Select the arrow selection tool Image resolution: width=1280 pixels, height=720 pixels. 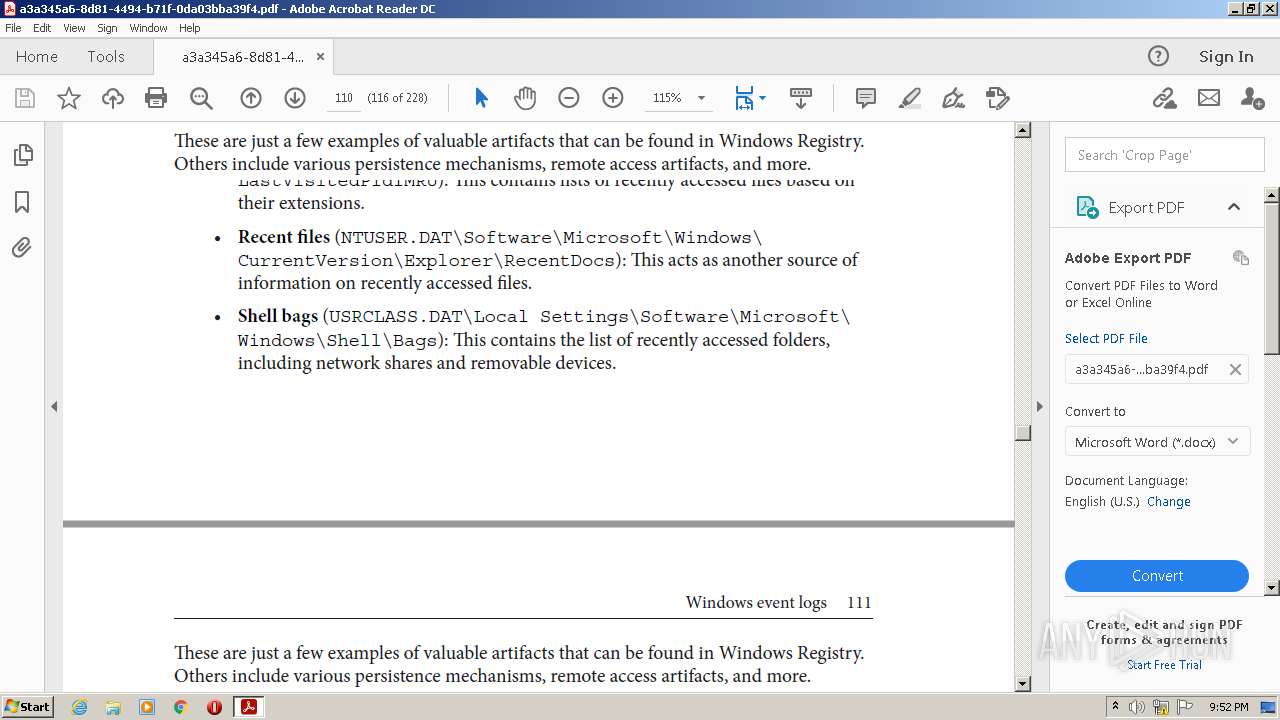[481, 98]
